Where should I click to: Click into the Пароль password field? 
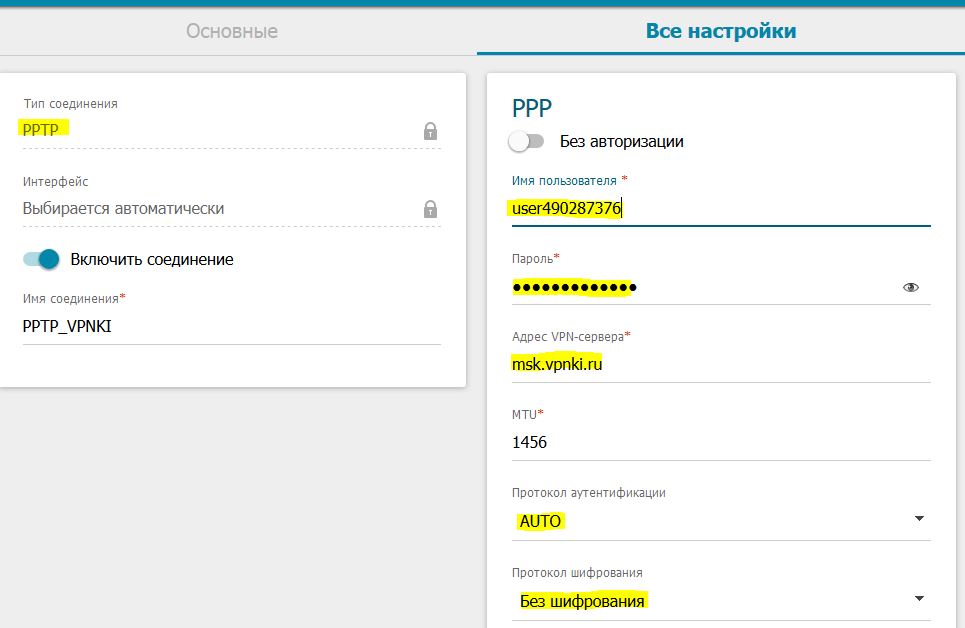point(705,288)
